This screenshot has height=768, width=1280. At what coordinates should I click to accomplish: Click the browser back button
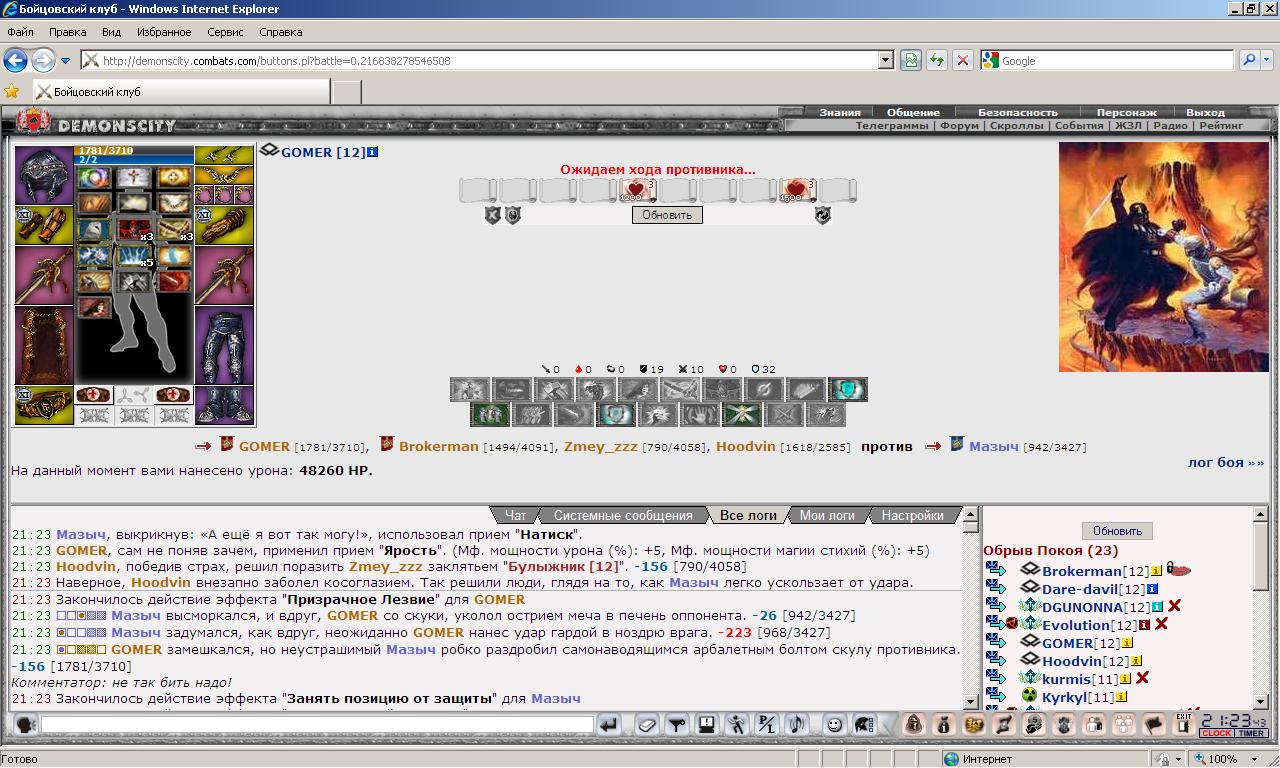[15, 60]
